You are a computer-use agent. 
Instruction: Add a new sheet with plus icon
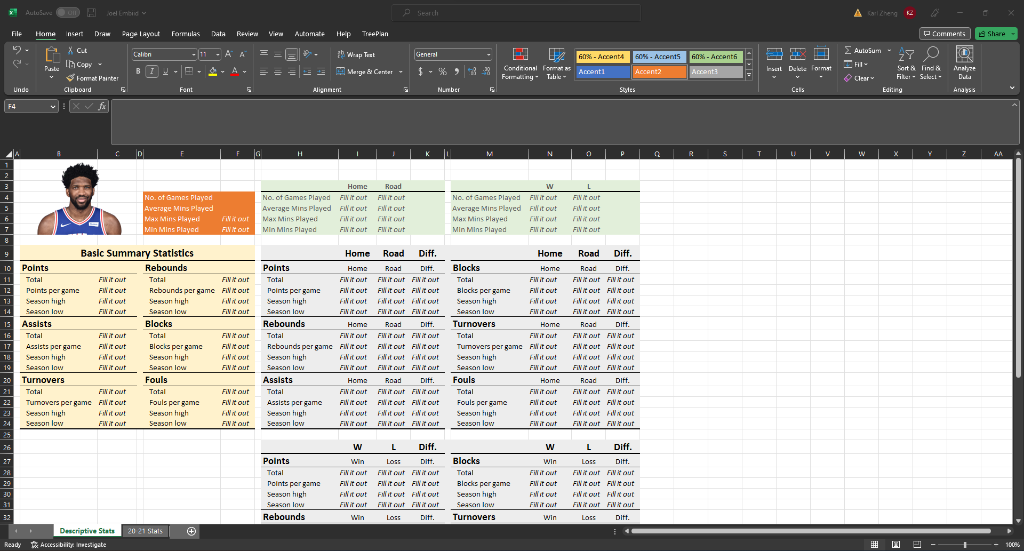pos(191,531)
